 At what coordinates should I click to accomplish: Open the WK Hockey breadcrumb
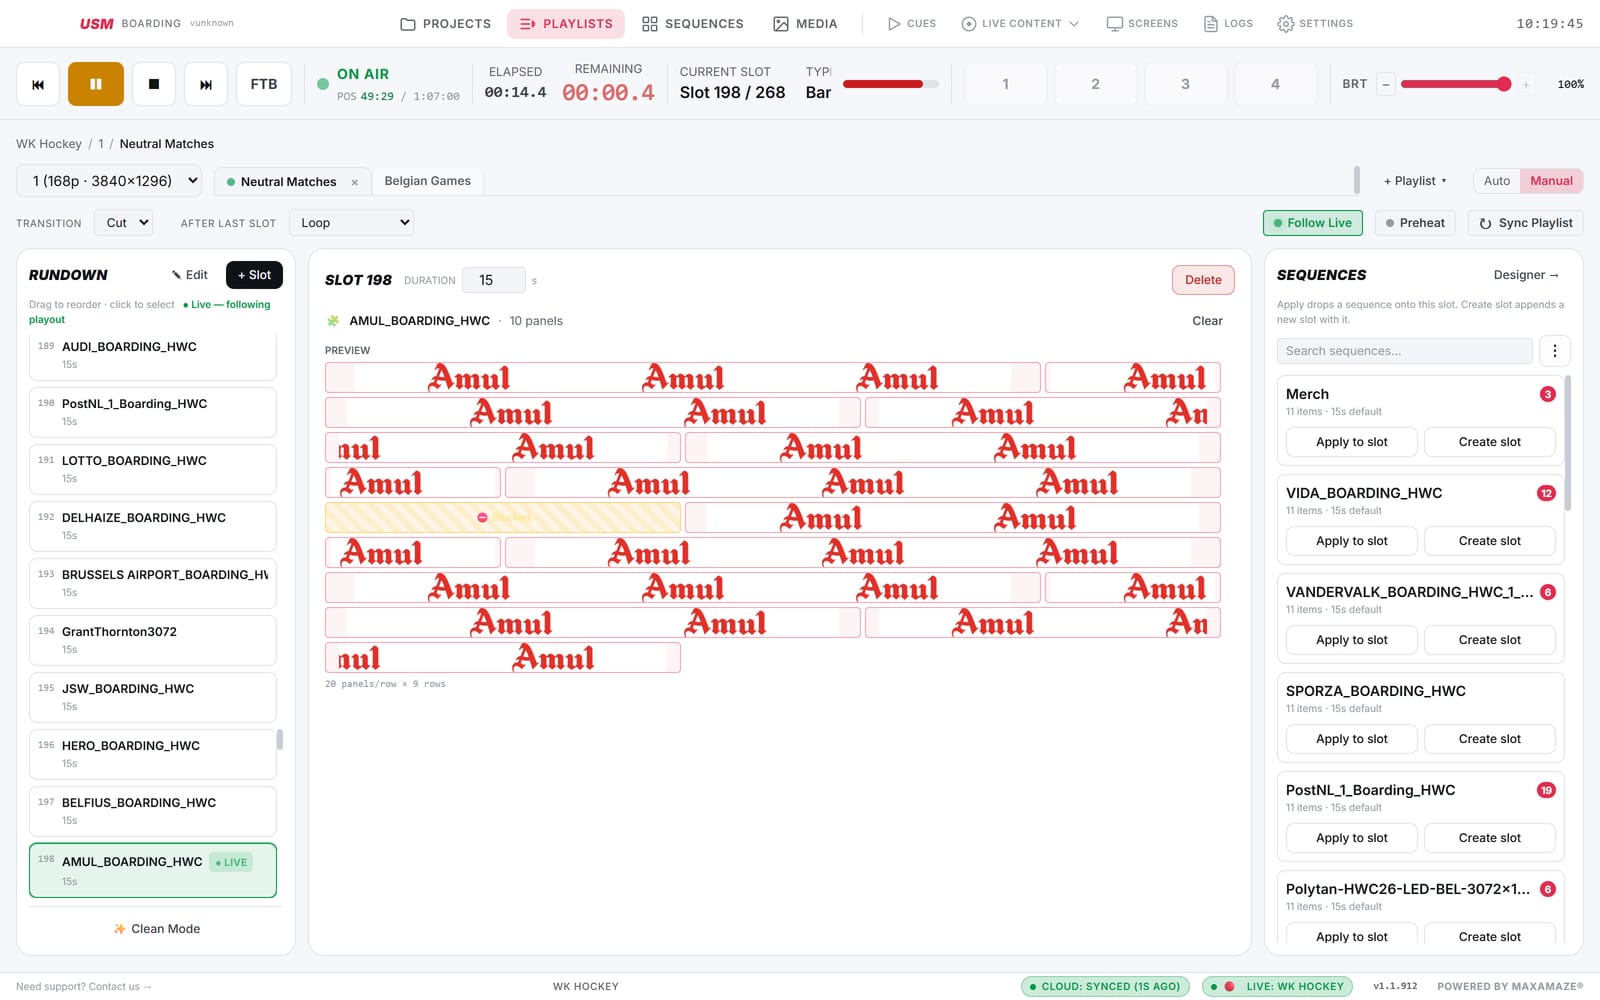49,144
